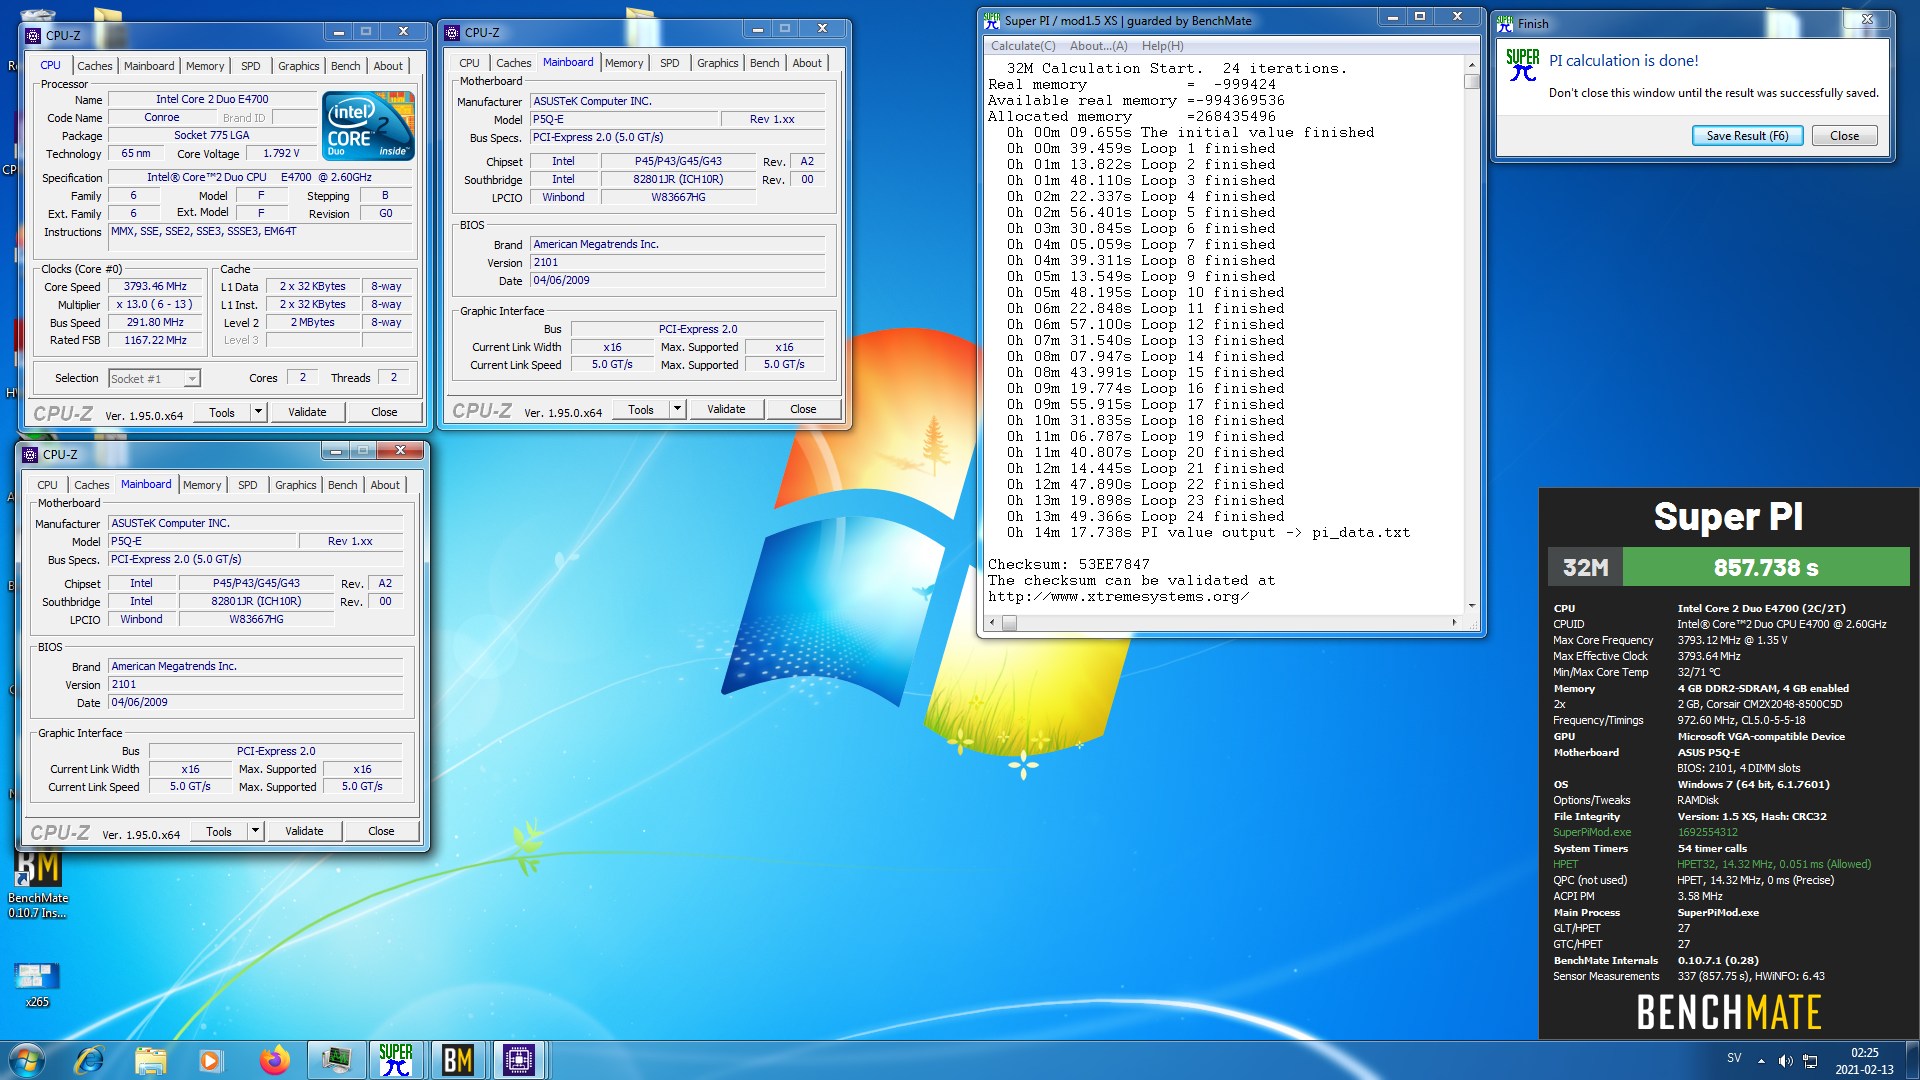The image size is (1920, 1080).
Task: Click Multiplier x 13.0 (6 - 13) value
Action: pos(155,304)
